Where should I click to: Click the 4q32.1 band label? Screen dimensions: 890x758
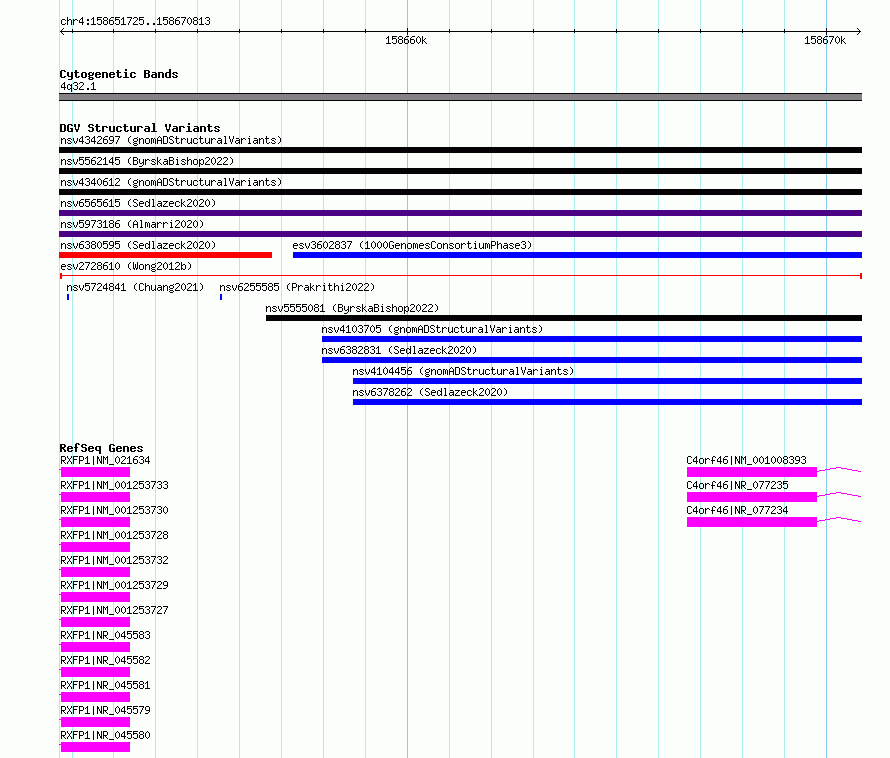click(x=78, y=86)
